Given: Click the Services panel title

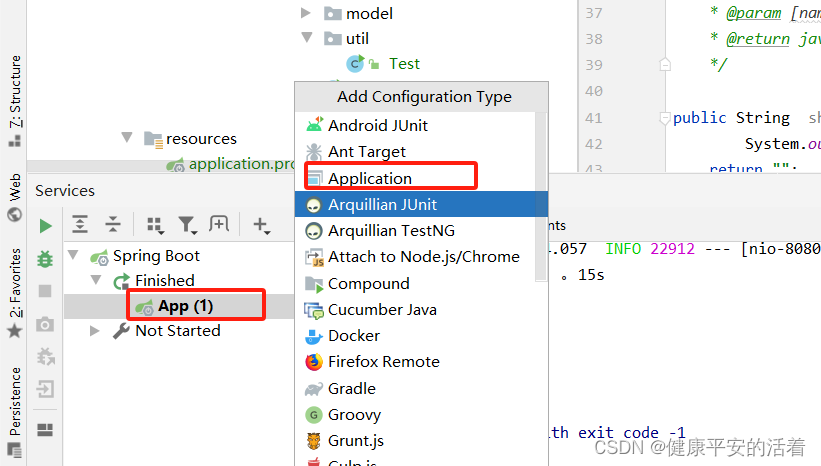Looking at the screenshot, I should coord(65,191).
